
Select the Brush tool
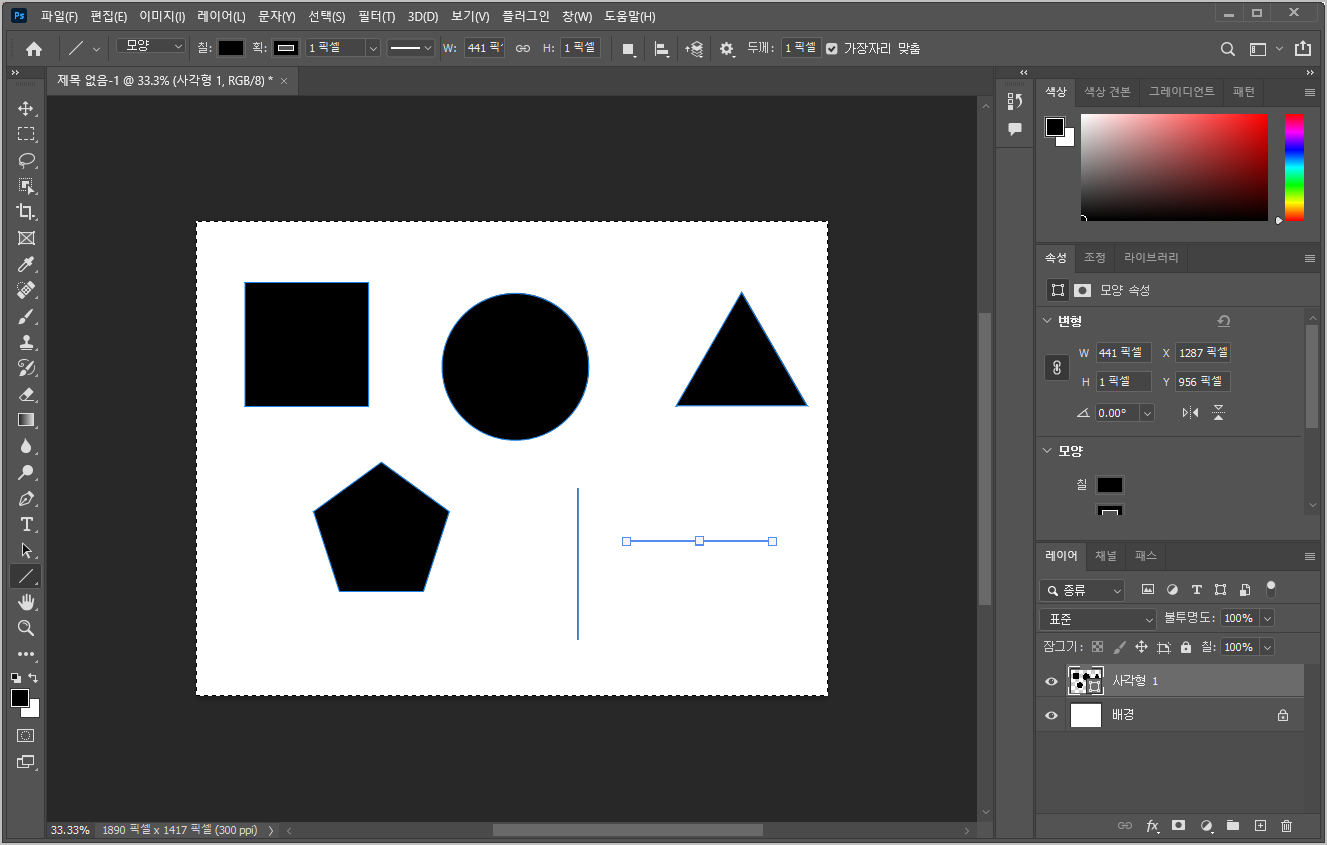point(26,316)
